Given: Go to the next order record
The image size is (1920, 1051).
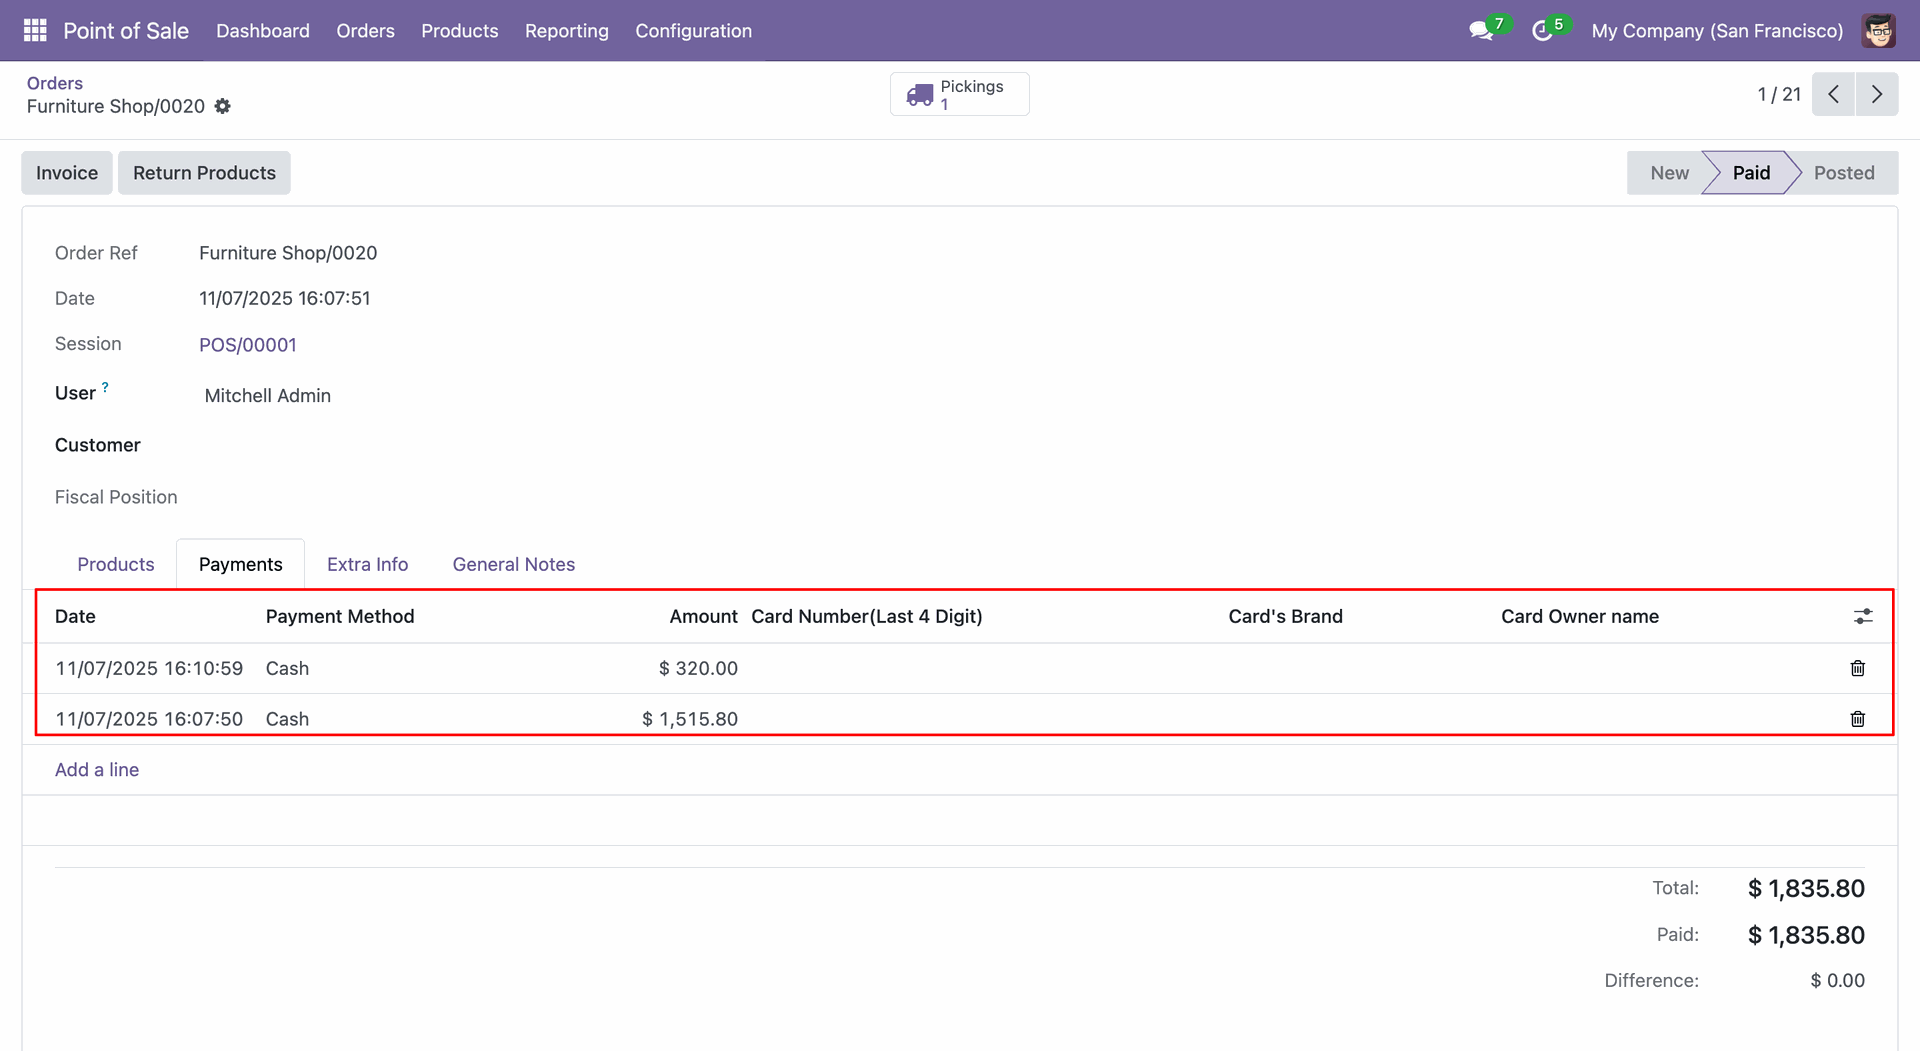Looking at the screenshot, I should pos(1876,94).
